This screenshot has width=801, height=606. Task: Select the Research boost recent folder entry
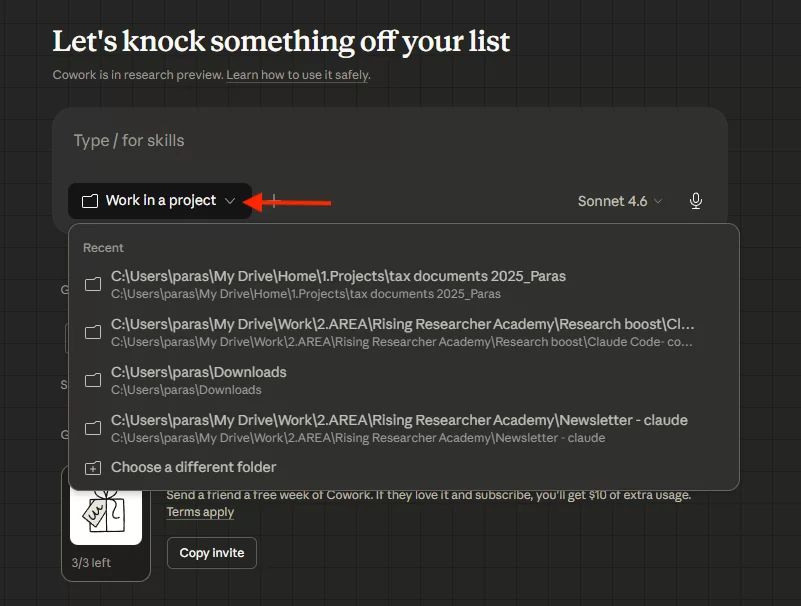click(402, 332)
